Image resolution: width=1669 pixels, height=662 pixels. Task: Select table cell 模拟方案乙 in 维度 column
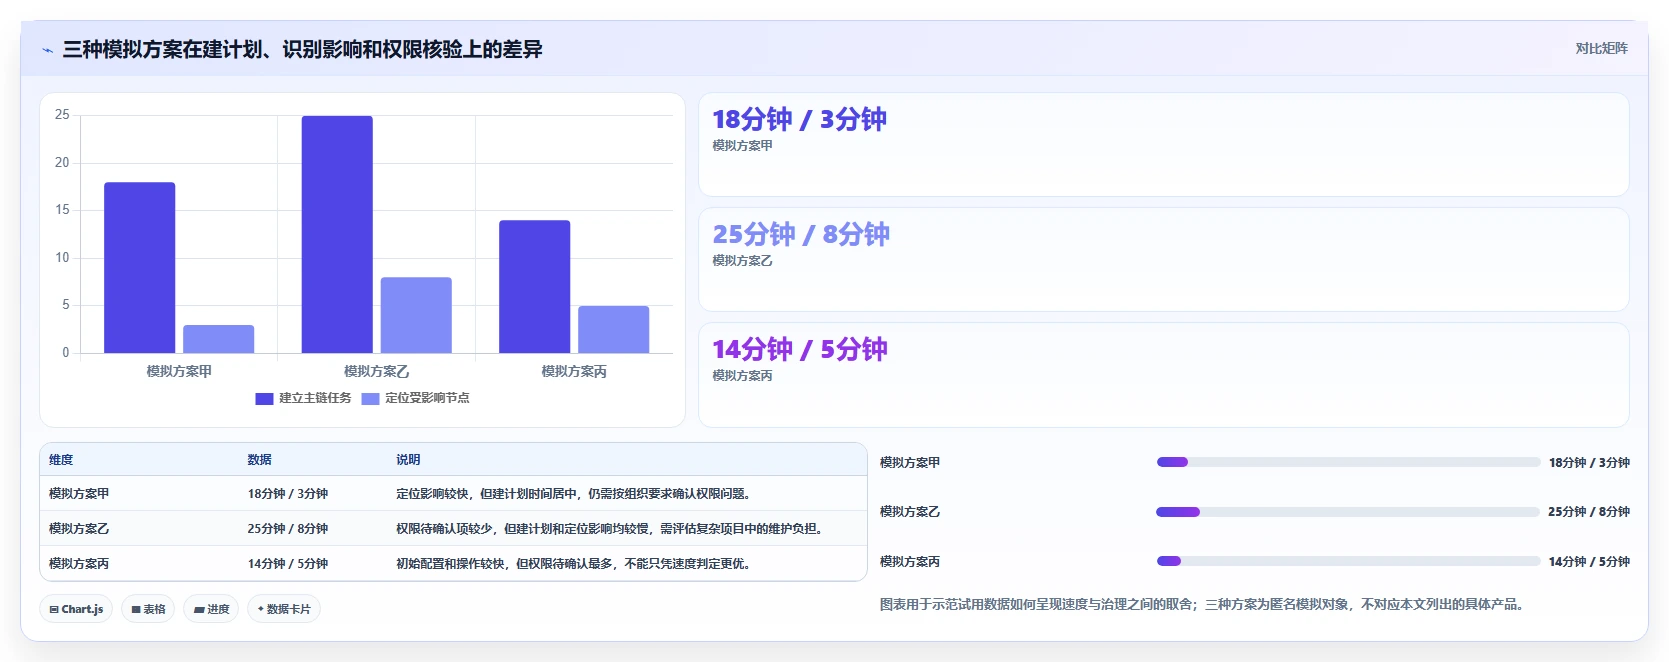pos(79,529)
